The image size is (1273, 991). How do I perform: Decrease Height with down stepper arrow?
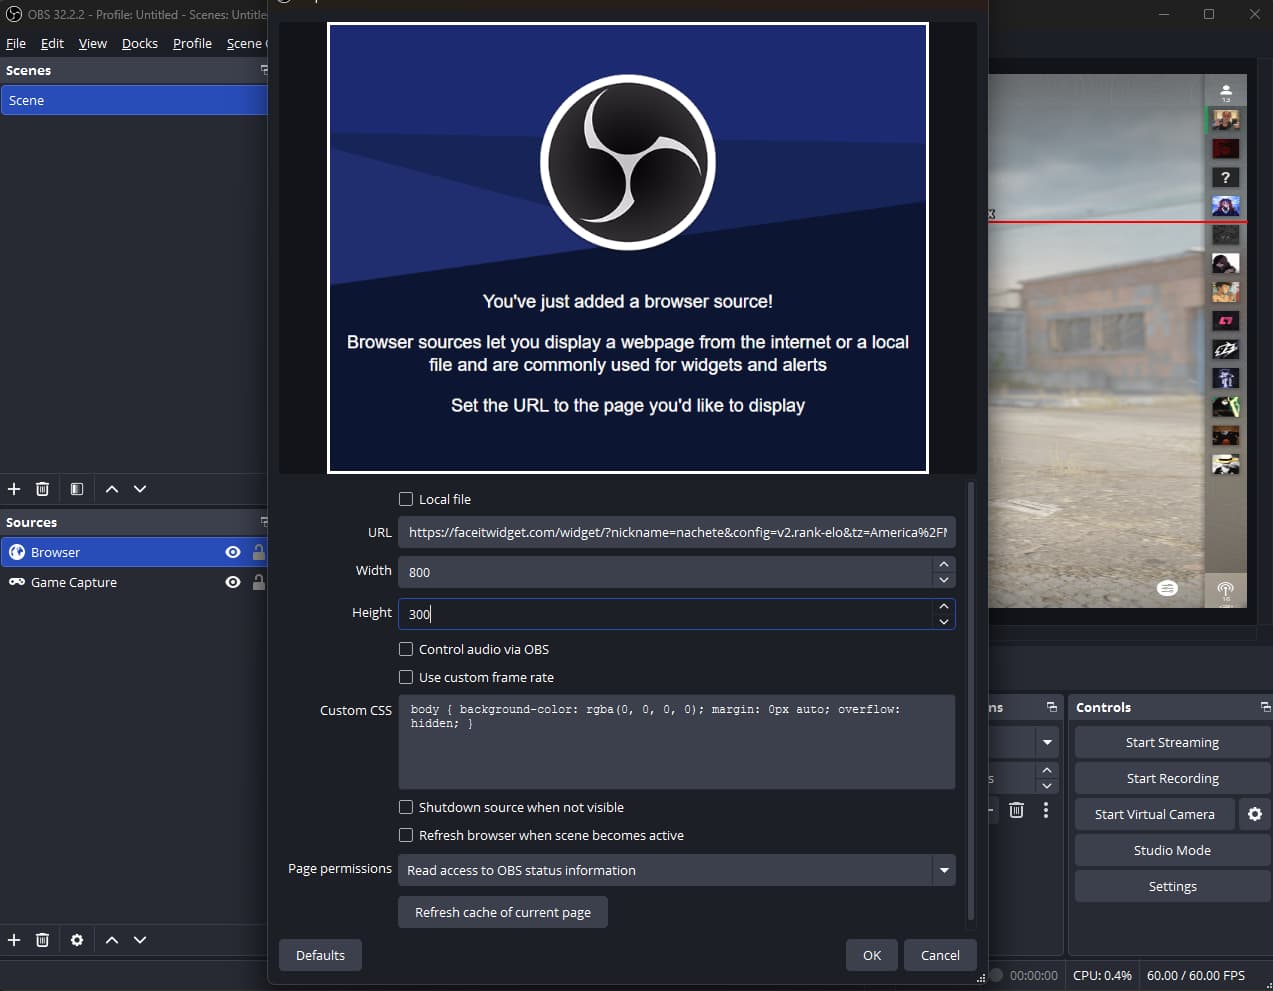tap(944, 622)
